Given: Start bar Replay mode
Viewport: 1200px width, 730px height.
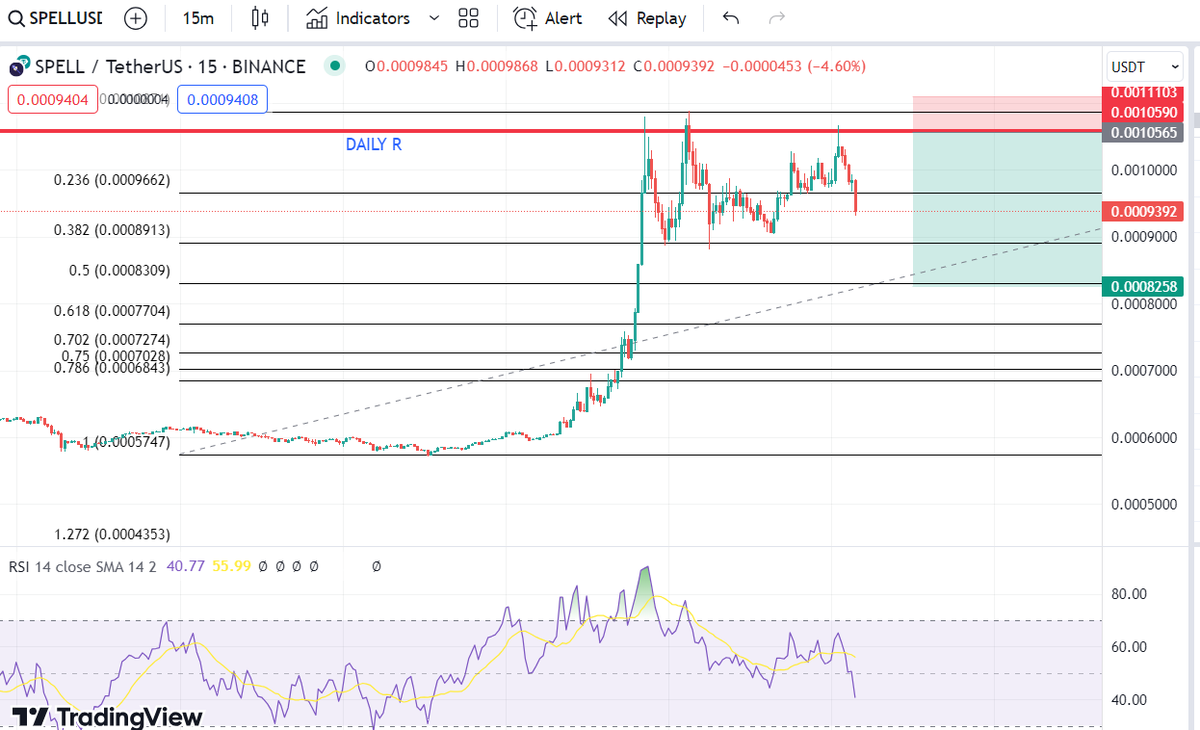Looking at the screenshot, I should [648, 18].
